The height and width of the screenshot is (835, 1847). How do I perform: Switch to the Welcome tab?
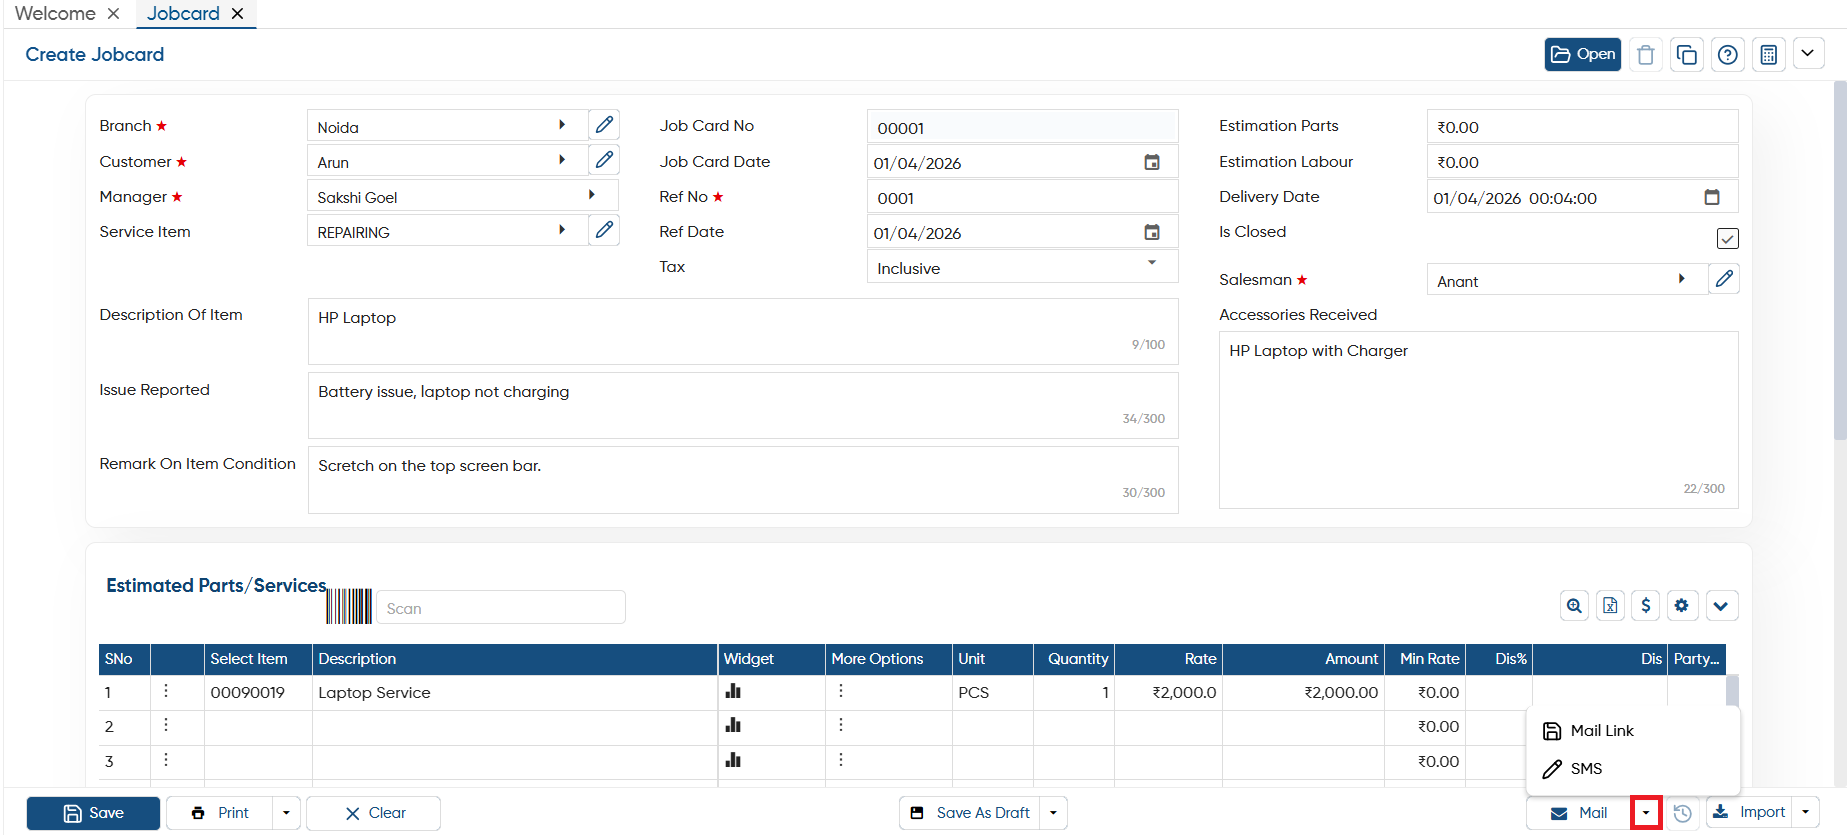pyautogui.click(x=55, y=14)
